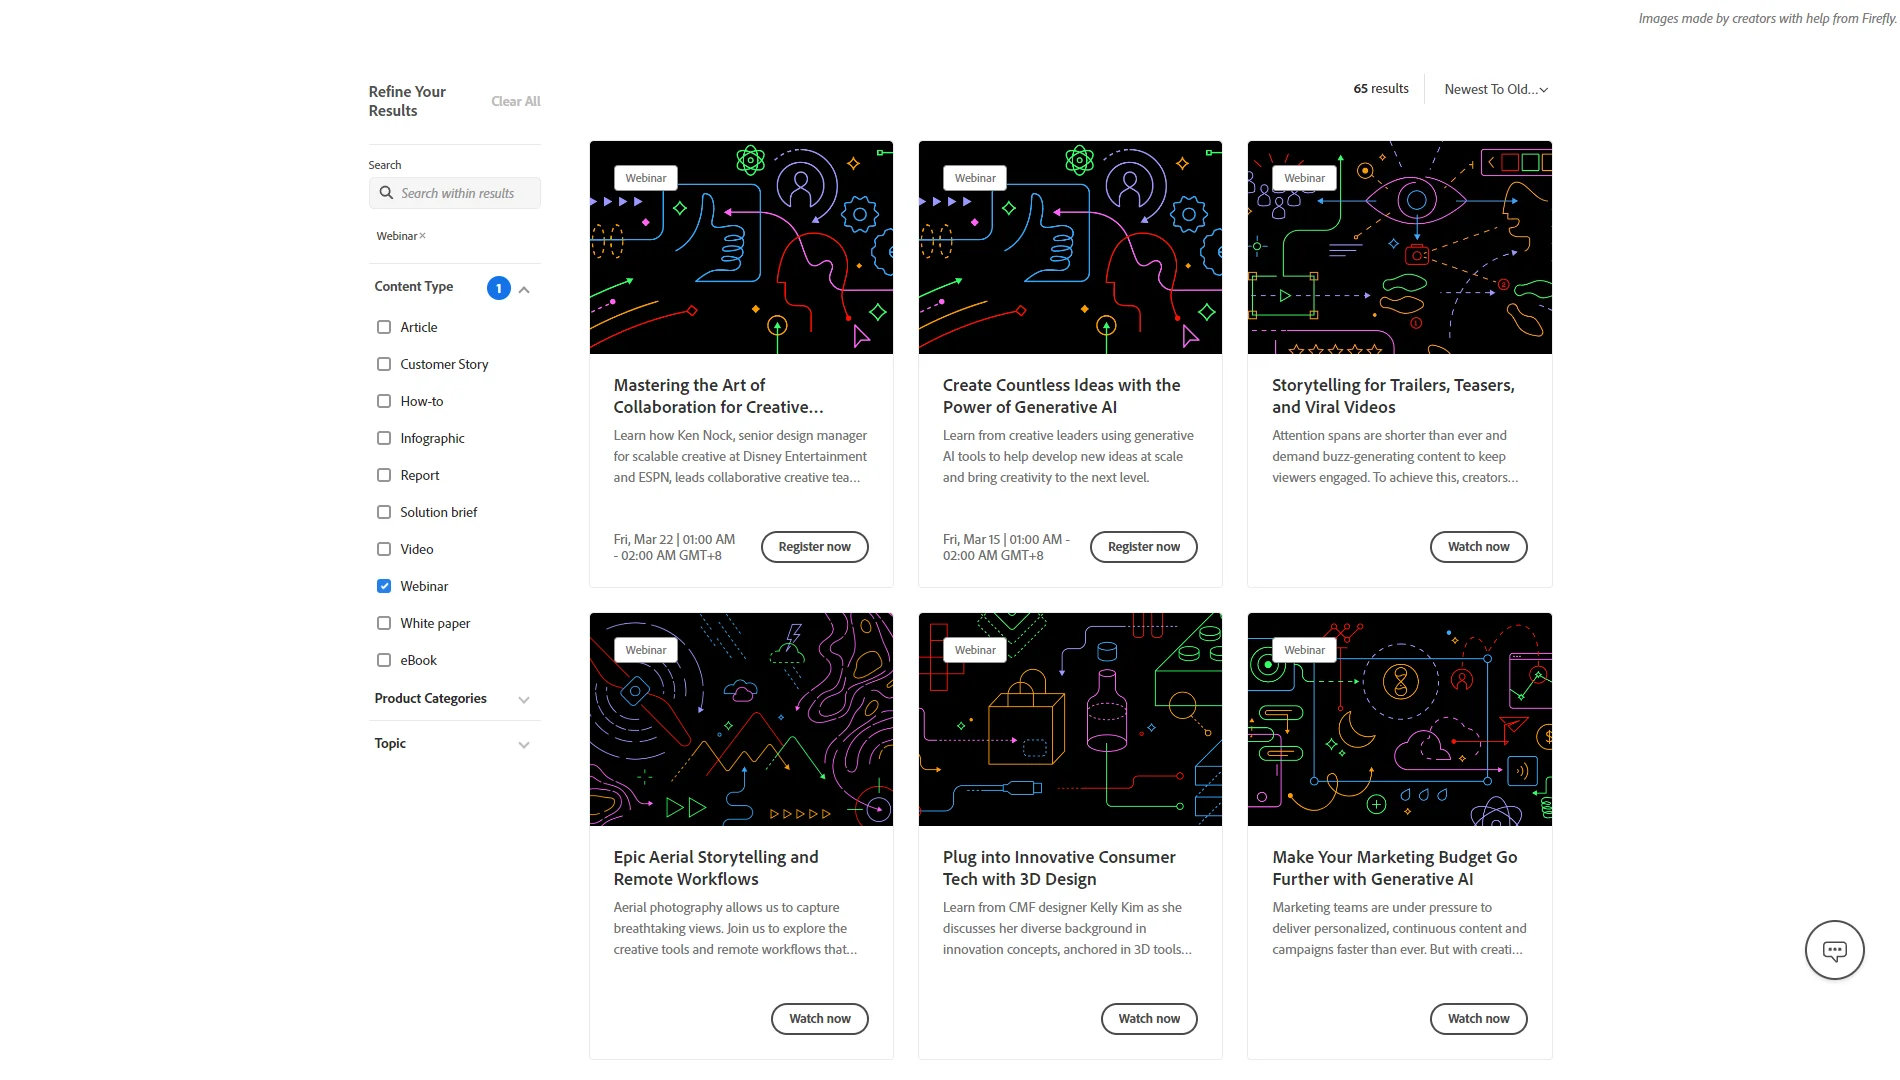Remove the Webinar filter tag
This screenshot has width=1900, height=1080.
423,235
